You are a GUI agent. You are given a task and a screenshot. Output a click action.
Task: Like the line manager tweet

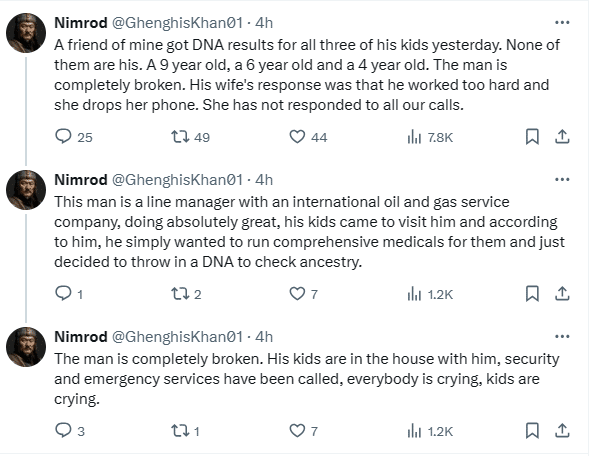pyautogui.click(x=297, y=294)
